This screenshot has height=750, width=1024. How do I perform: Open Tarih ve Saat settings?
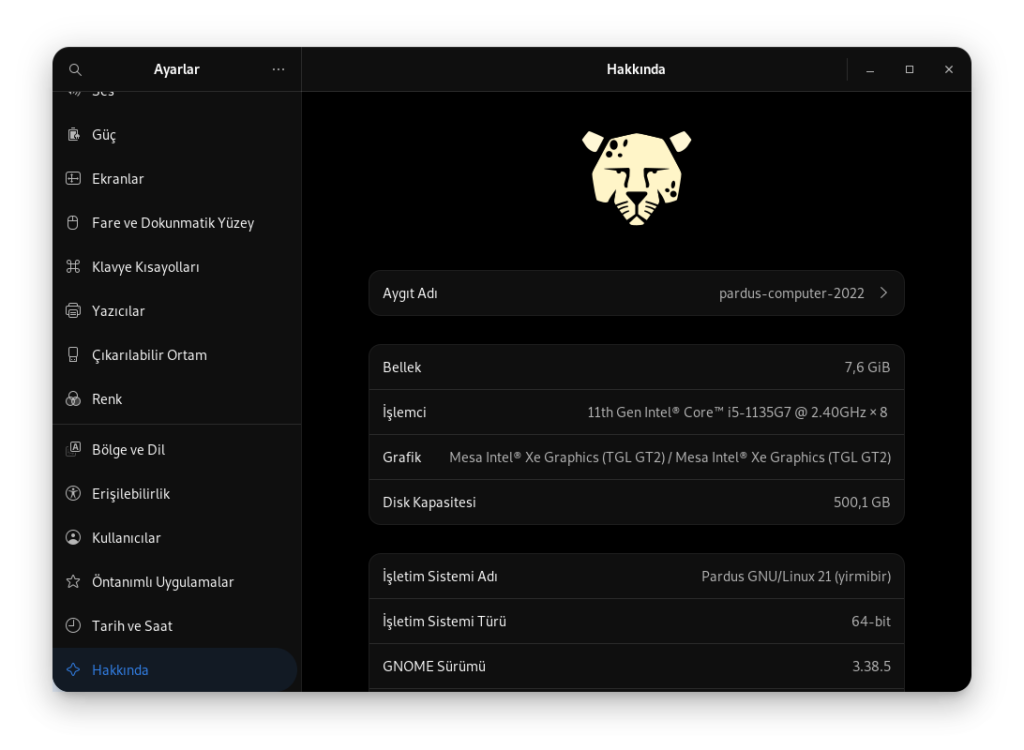[x=177, y=626]
